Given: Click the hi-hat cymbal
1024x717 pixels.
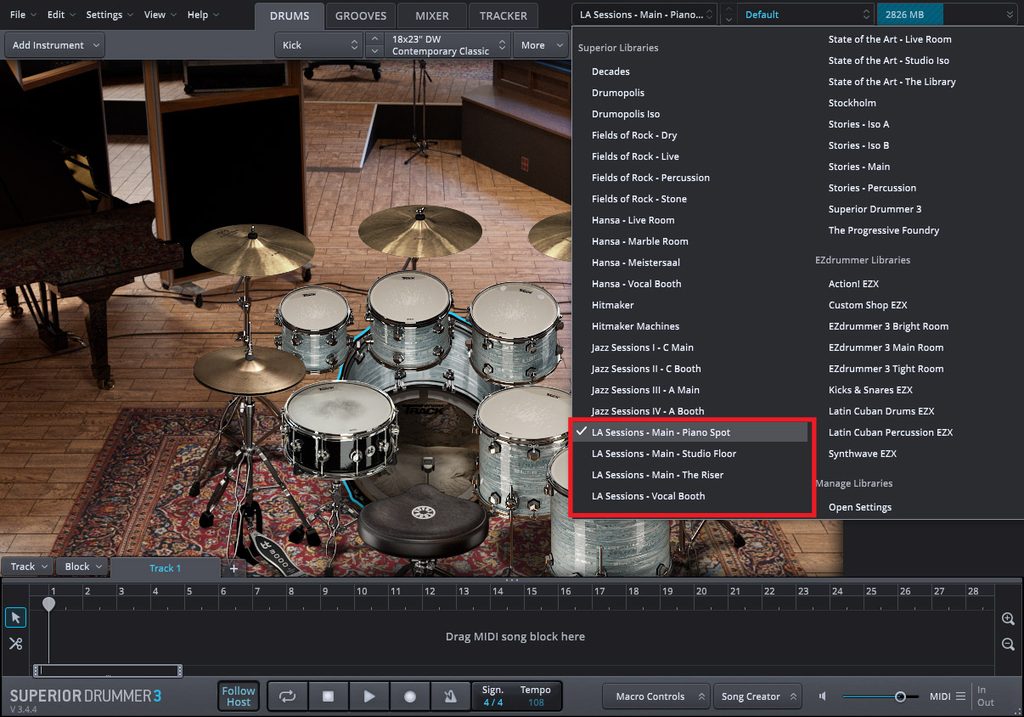Looking at the screenshot, I should point(251,370).
